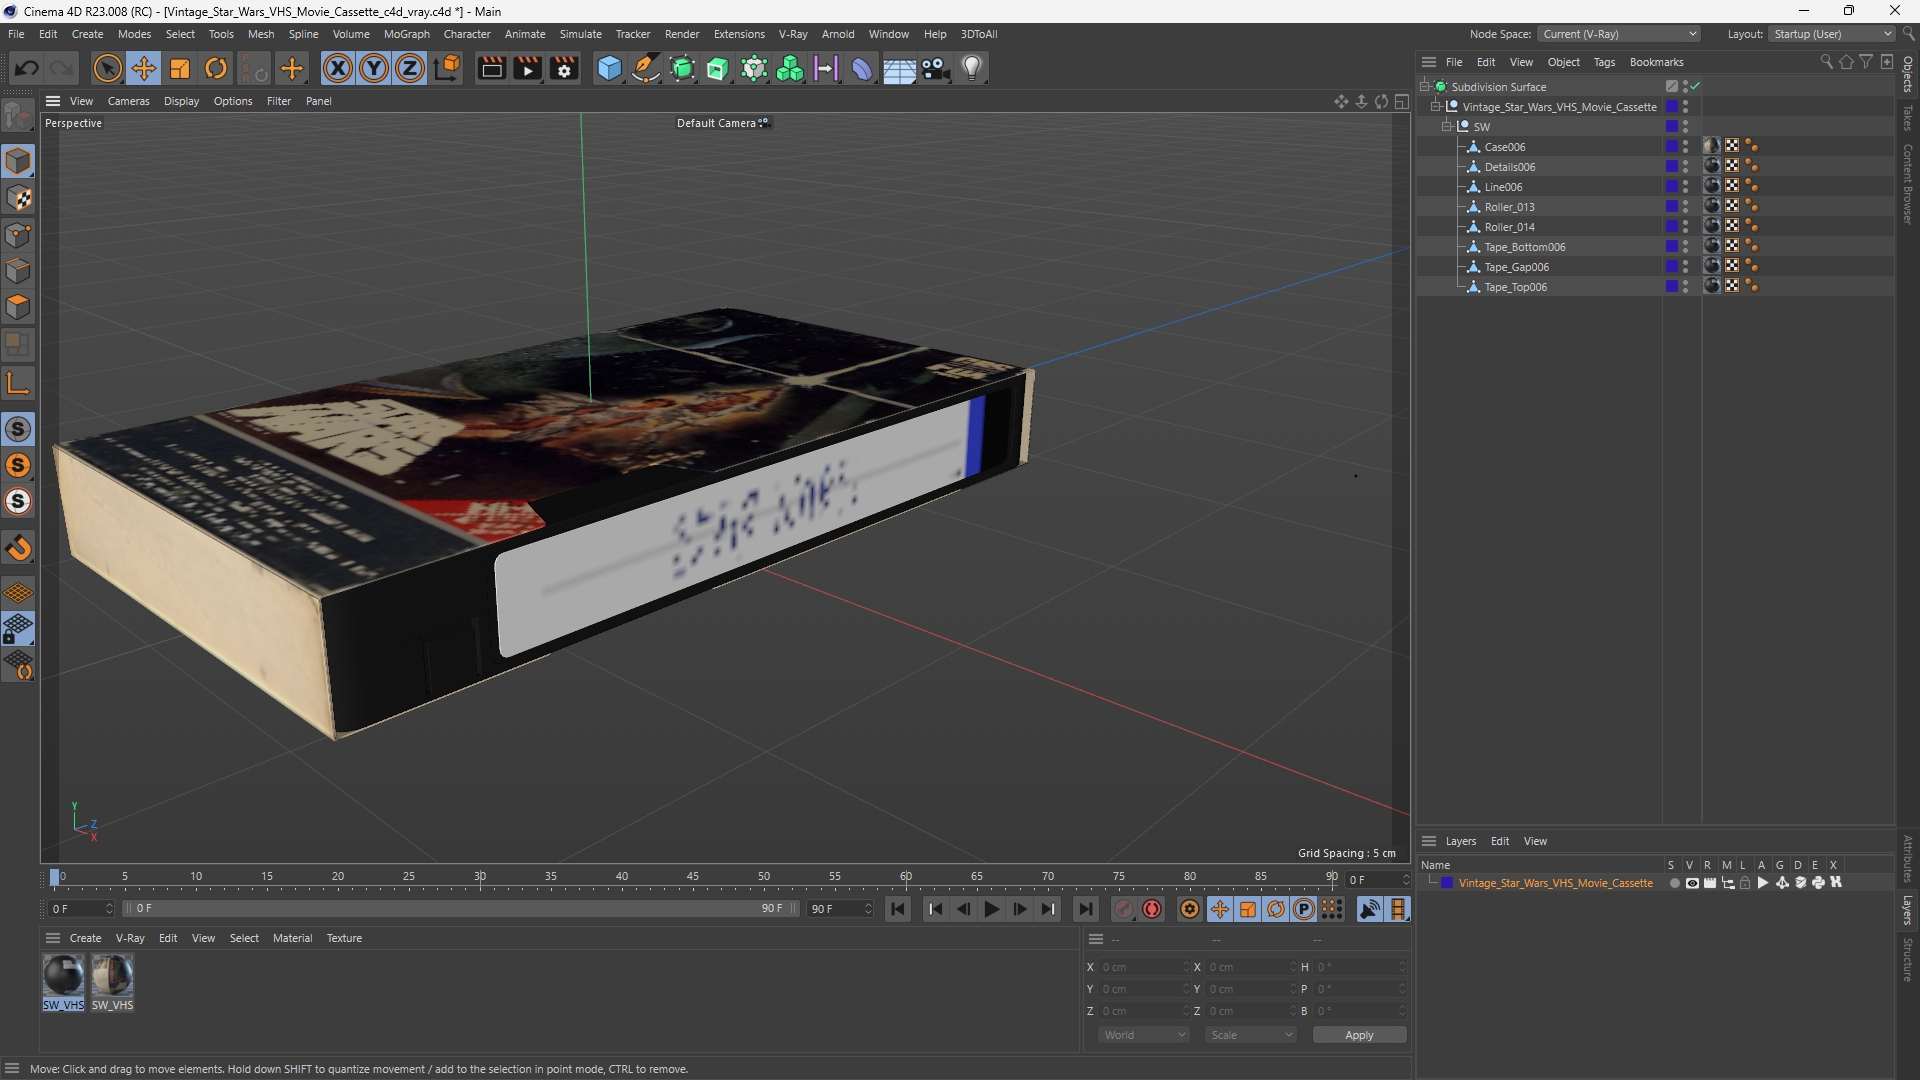The image size is (1920, 1080).
Task: Toggle the Y axis lock
Action: (x=374, y=68)
